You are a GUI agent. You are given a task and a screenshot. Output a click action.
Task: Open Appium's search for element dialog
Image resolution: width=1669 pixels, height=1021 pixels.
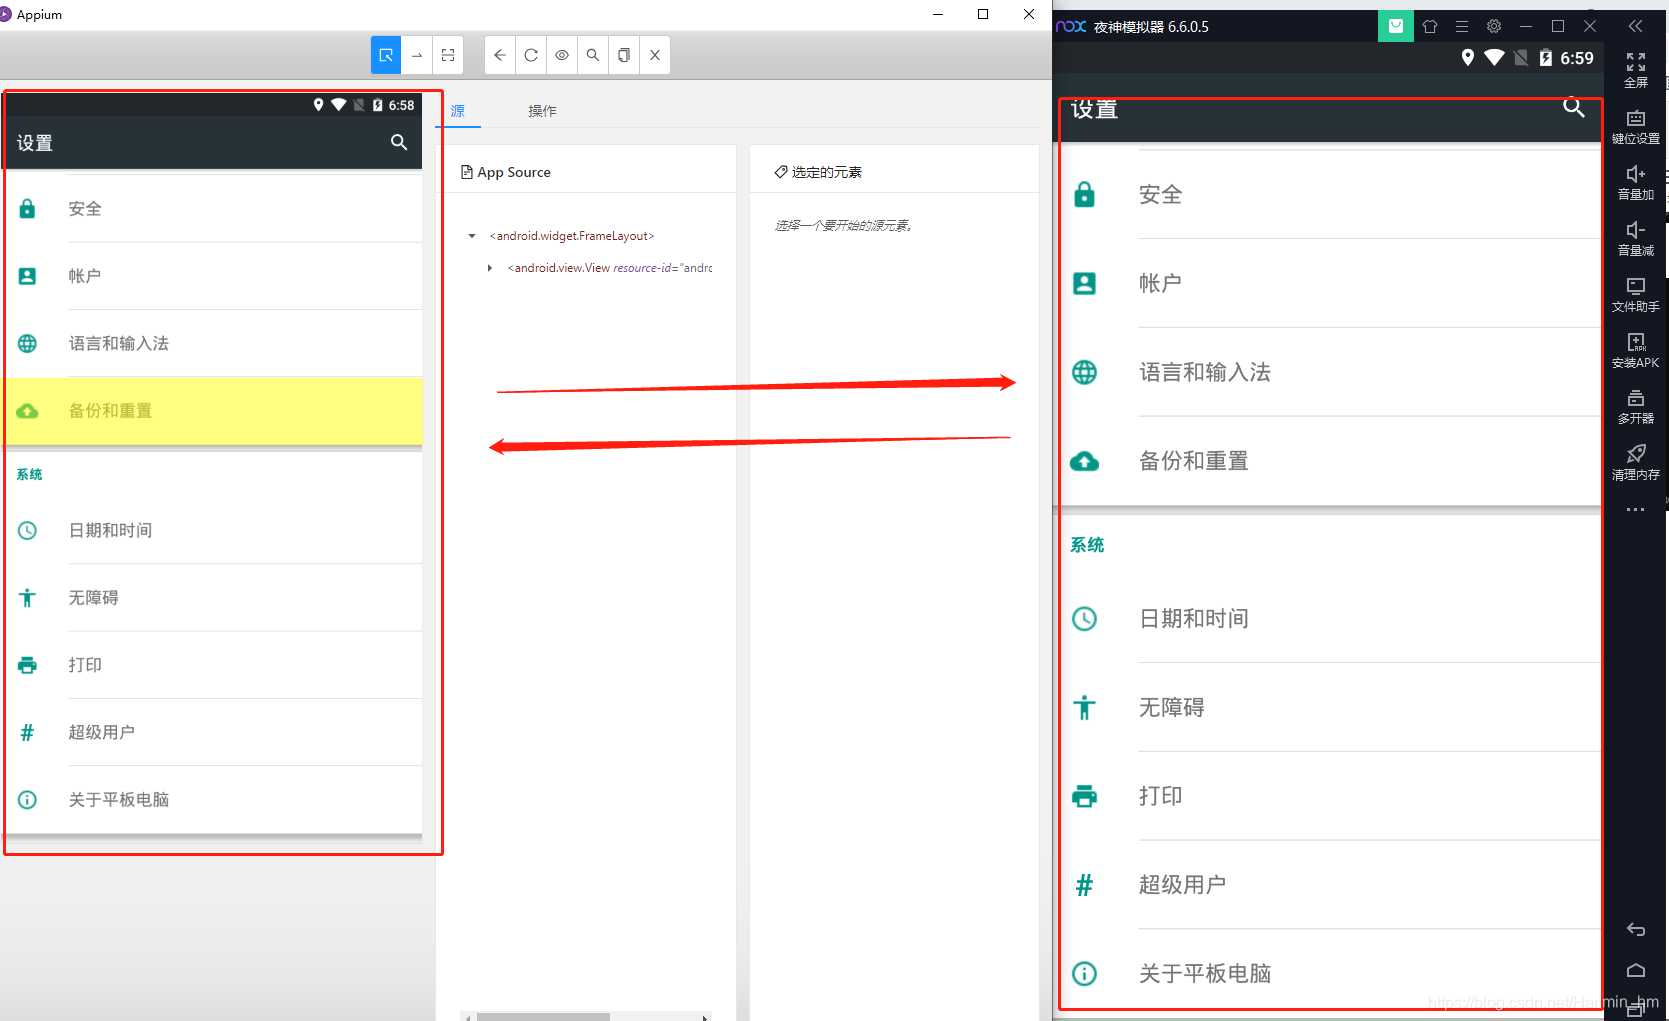tap(592, 55)
